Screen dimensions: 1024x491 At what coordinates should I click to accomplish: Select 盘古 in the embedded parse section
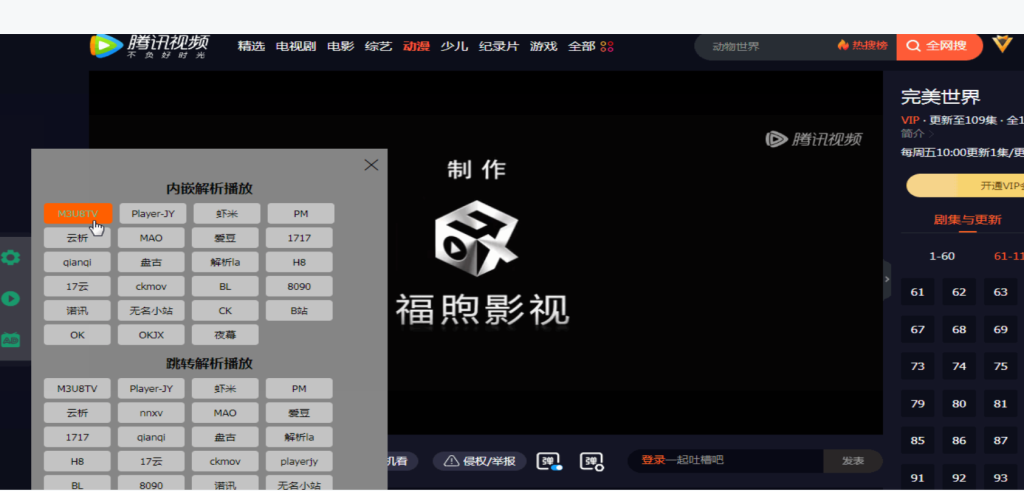click(x=152, y=262)
